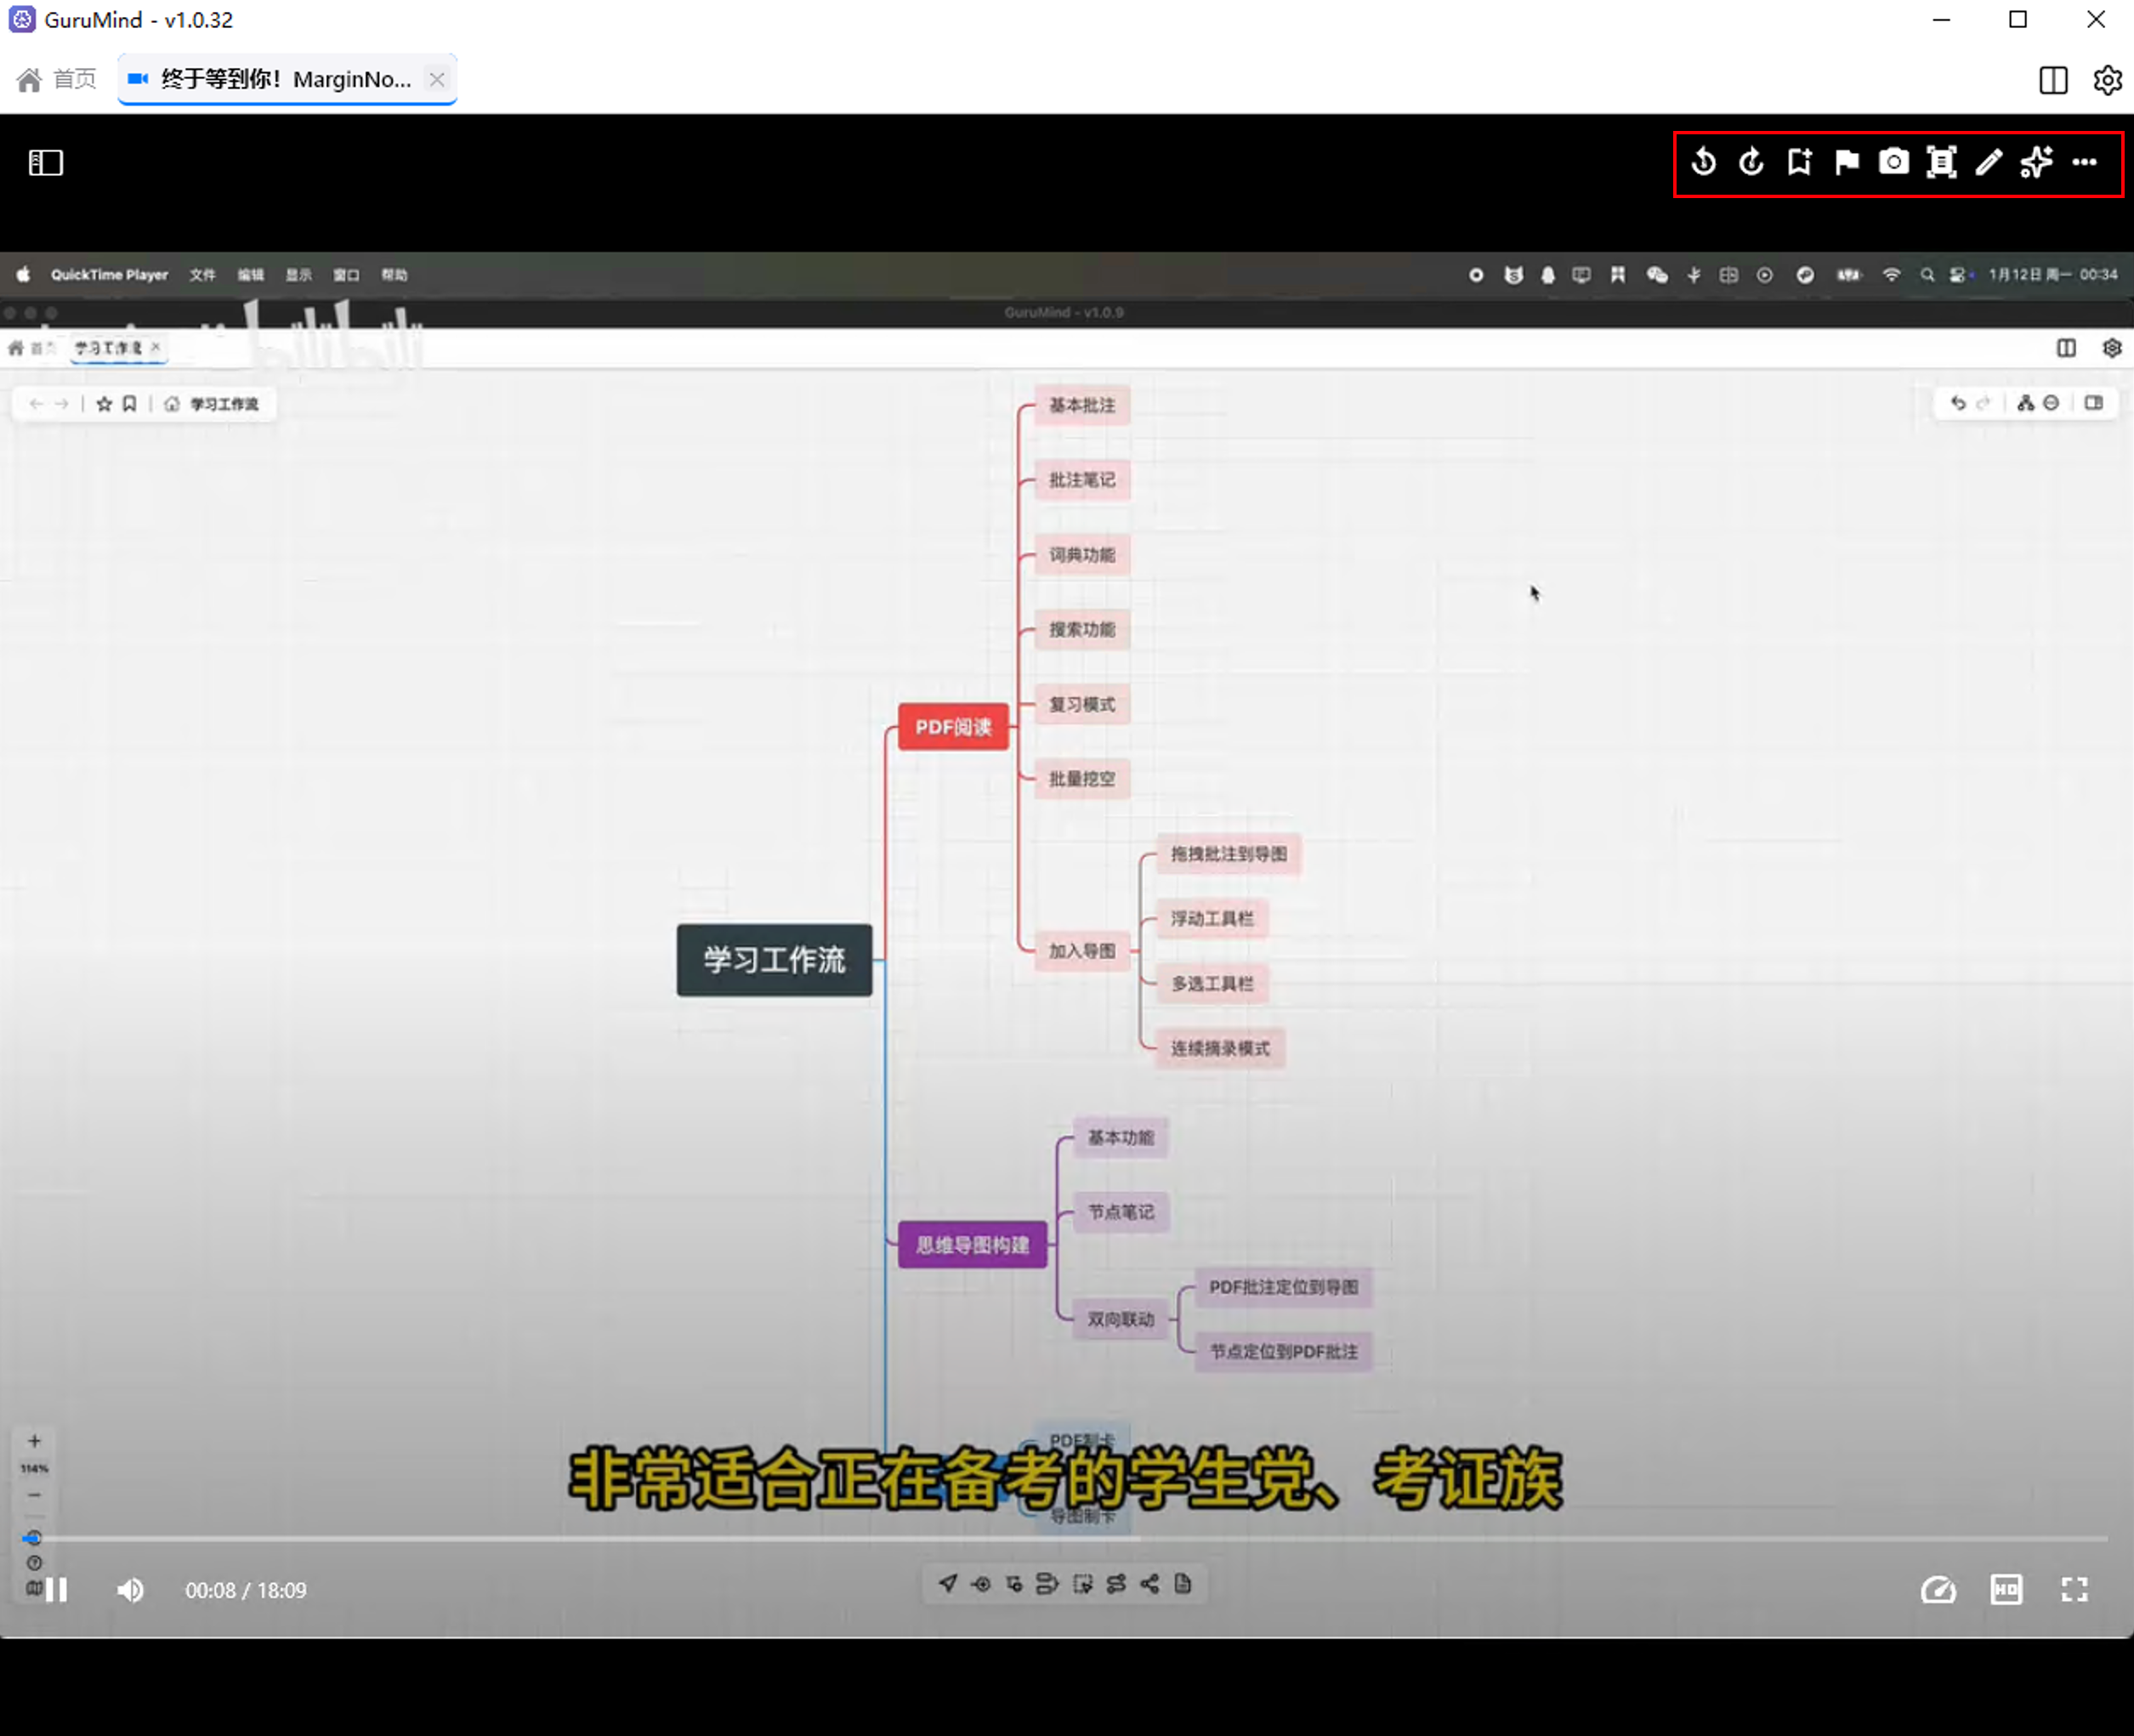The image size is (2134, 1736).
Task: Close the MarginNote video tab
Action: (x=437, y=79)
